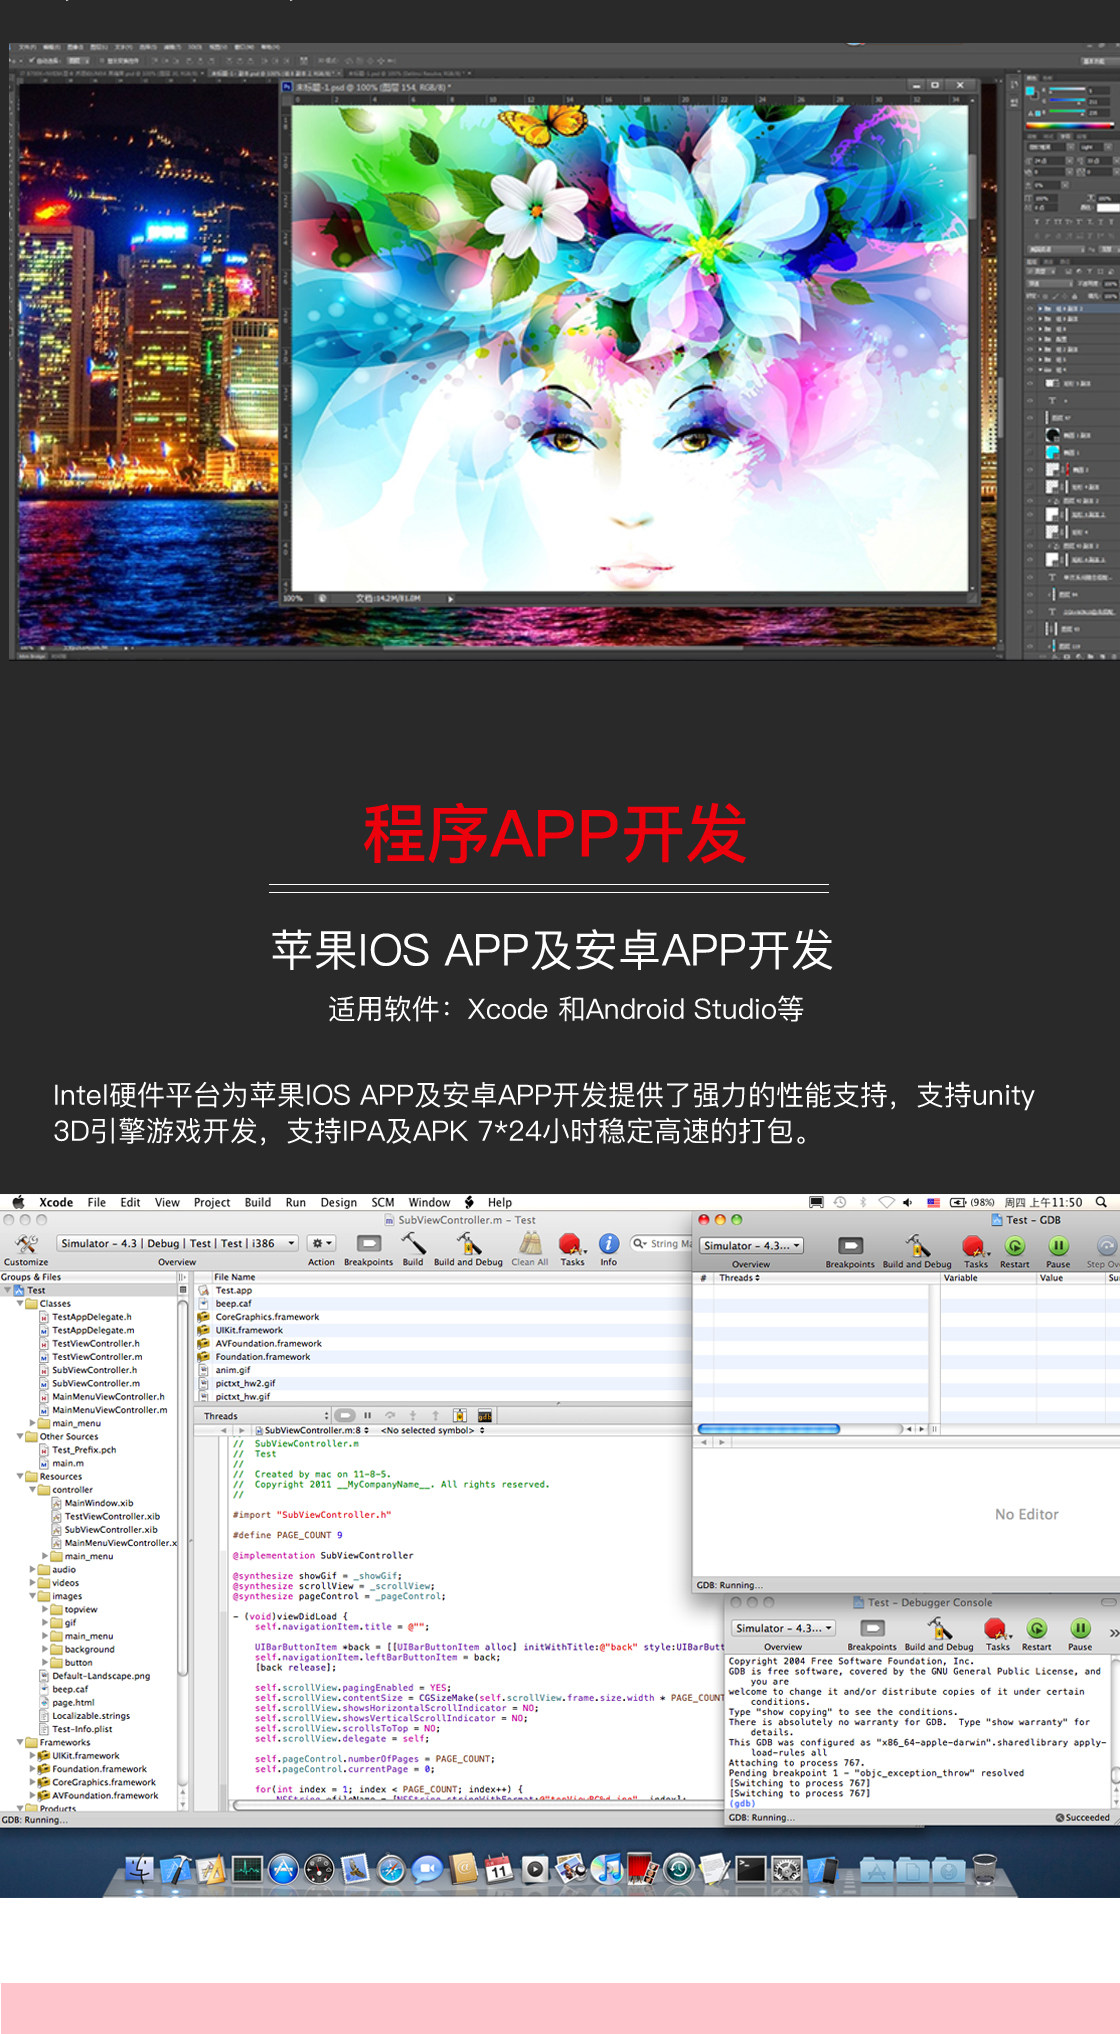The width and height of the screenshot is (1120, 2034).
Task: Open the Design menu
Action: pyautogui.click(x=339, y=1202)
